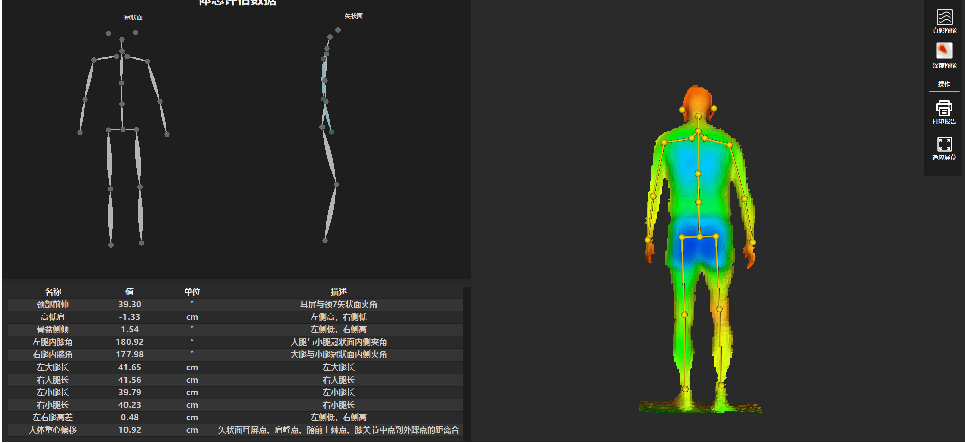Image resolution: width=965 pixels, height=443 pixels.
Task: Click the first column header of data table
Action: pyautogui.click(x=54, y=292)
